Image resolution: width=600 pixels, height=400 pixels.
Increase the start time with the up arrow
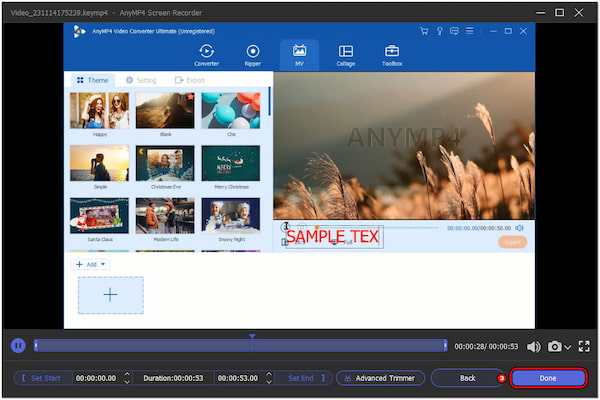127,374
